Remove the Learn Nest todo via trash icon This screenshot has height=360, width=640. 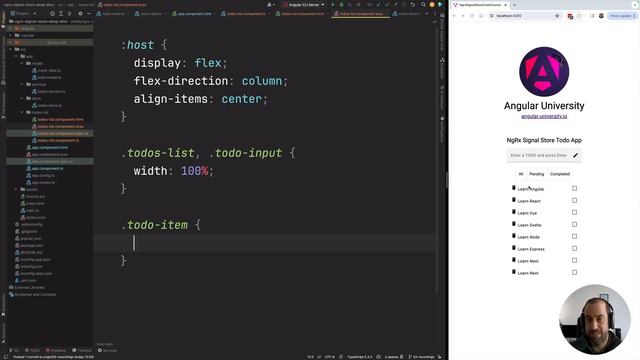click(x=513, y=260)
